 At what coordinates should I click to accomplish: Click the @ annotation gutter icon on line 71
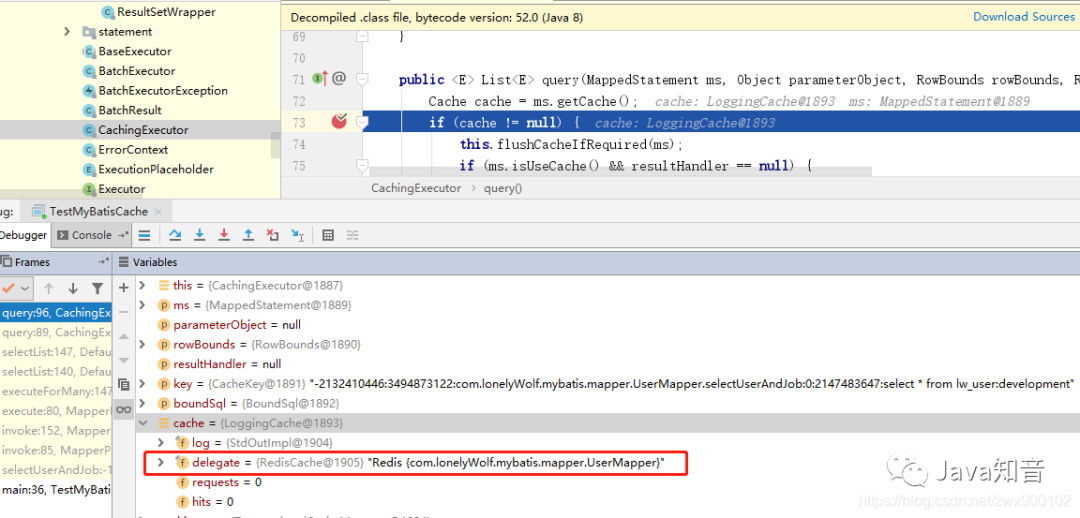tap(338, 79)
